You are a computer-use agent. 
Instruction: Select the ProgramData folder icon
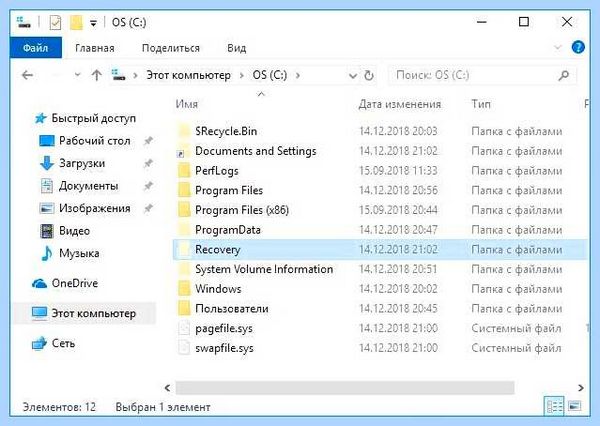tap(184, 230)
